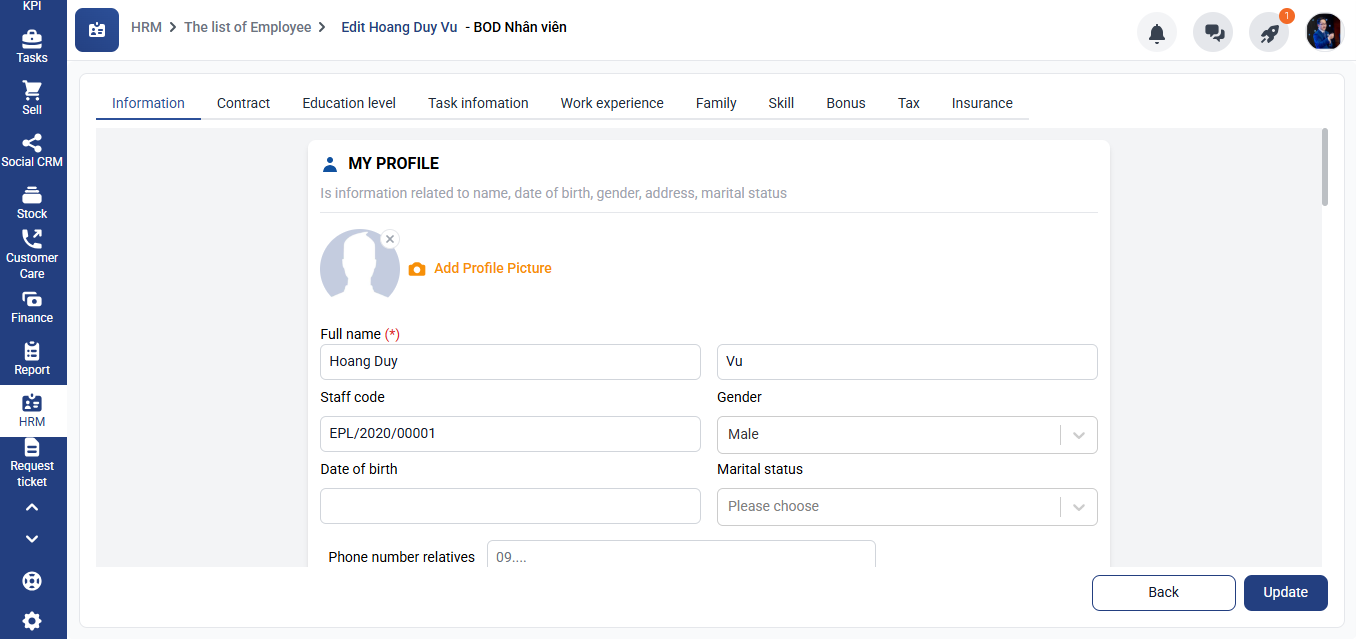Open the Stock module icon
The height and width of the screenshot is (639, 1356).
(32, 195)
